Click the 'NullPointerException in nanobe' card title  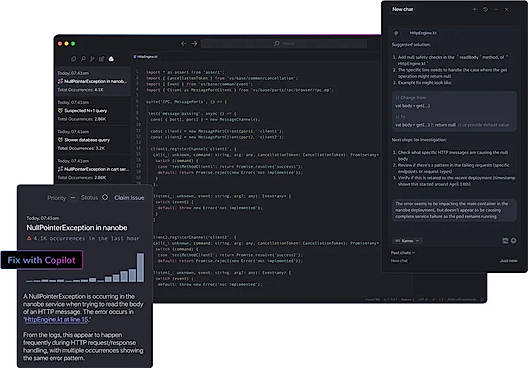click(x=77, y=228)
